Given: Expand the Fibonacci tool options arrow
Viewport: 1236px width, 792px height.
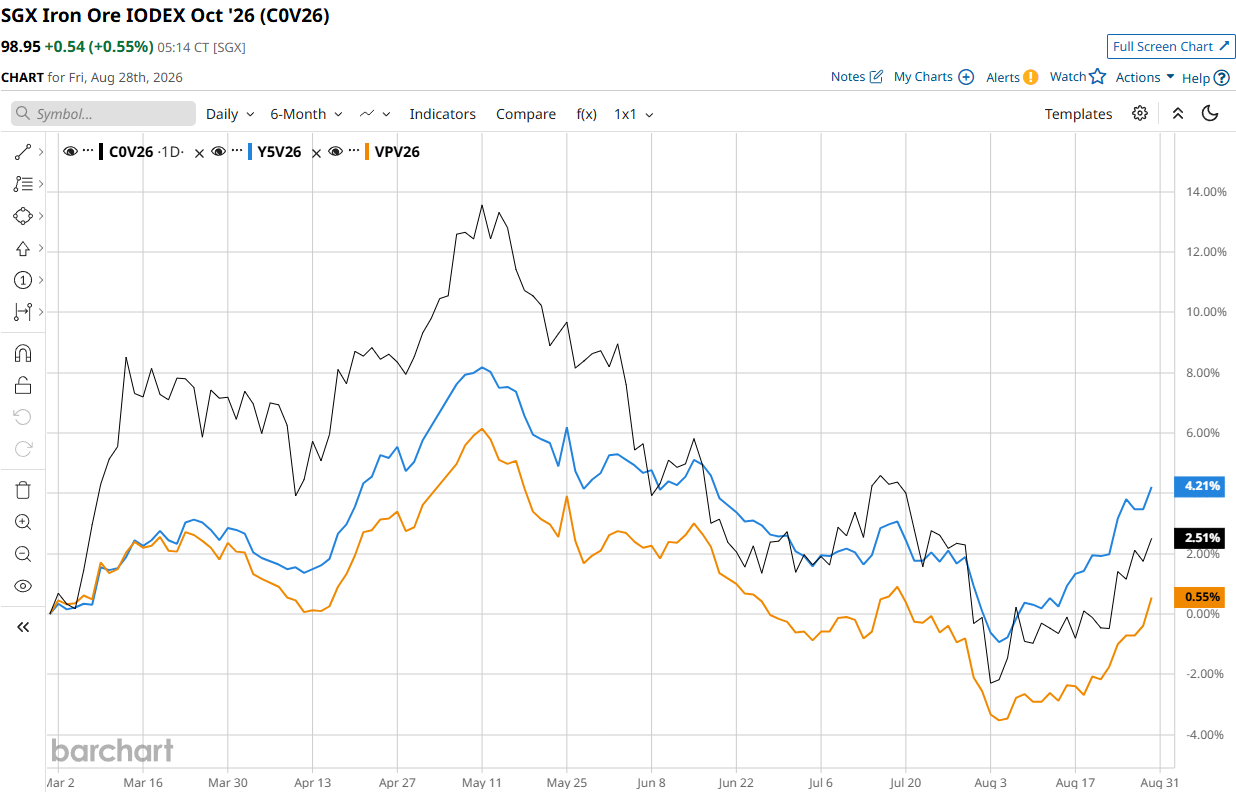Looking at the screenshot, I should pyautogui.click(x=41, y=184).
